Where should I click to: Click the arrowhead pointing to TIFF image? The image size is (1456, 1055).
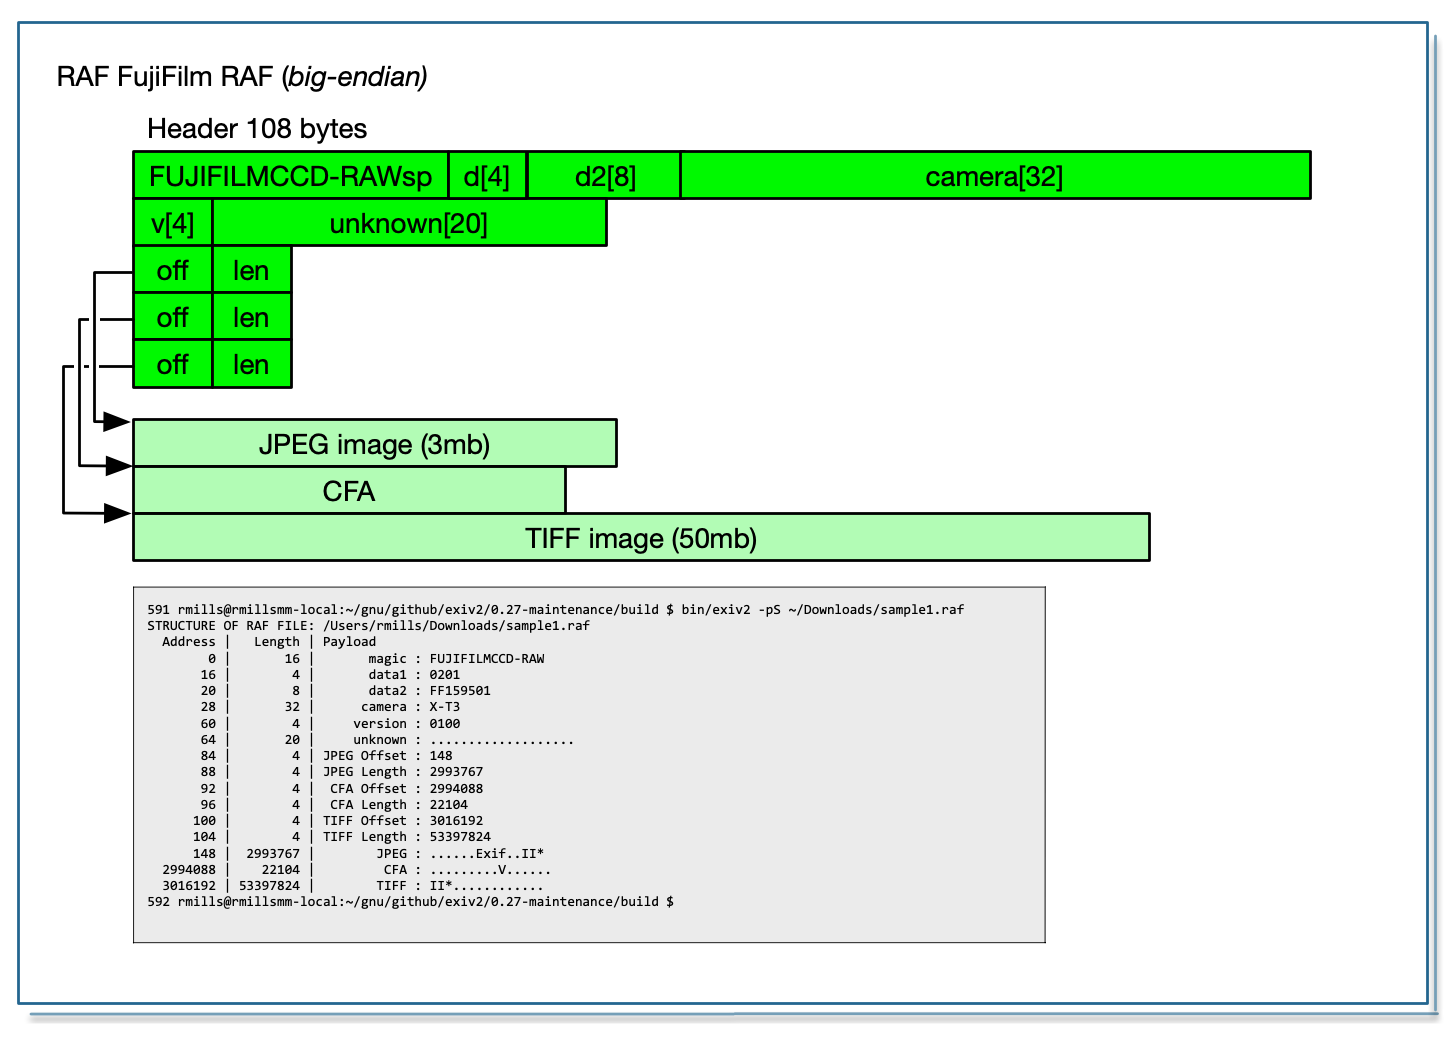(117, 513)
